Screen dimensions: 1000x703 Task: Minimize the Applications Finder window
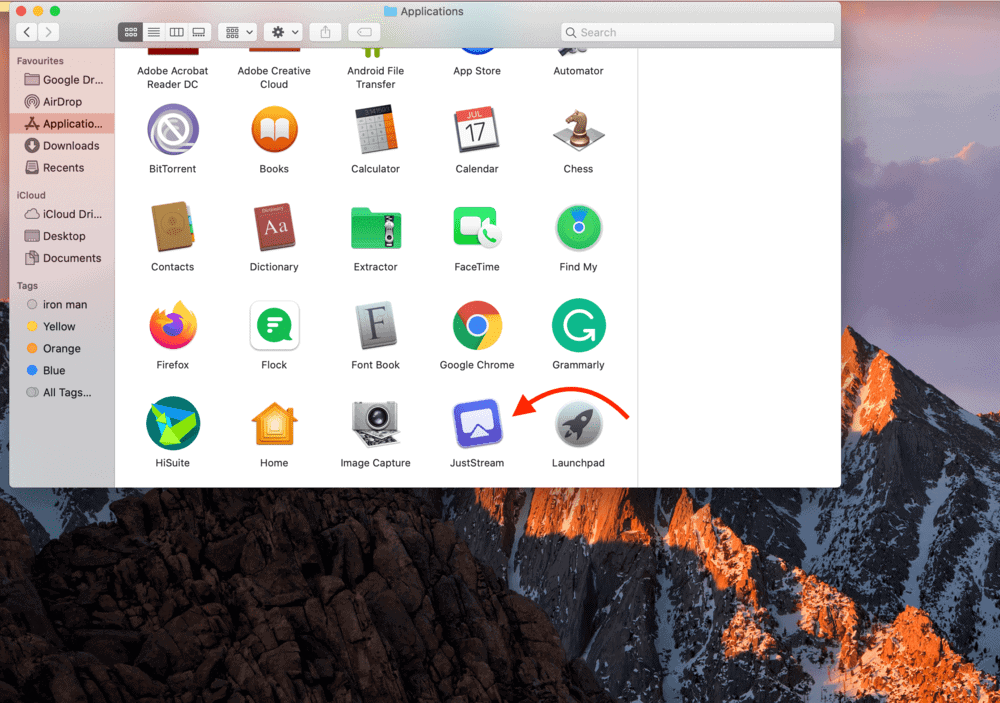[x=38, y=11]
